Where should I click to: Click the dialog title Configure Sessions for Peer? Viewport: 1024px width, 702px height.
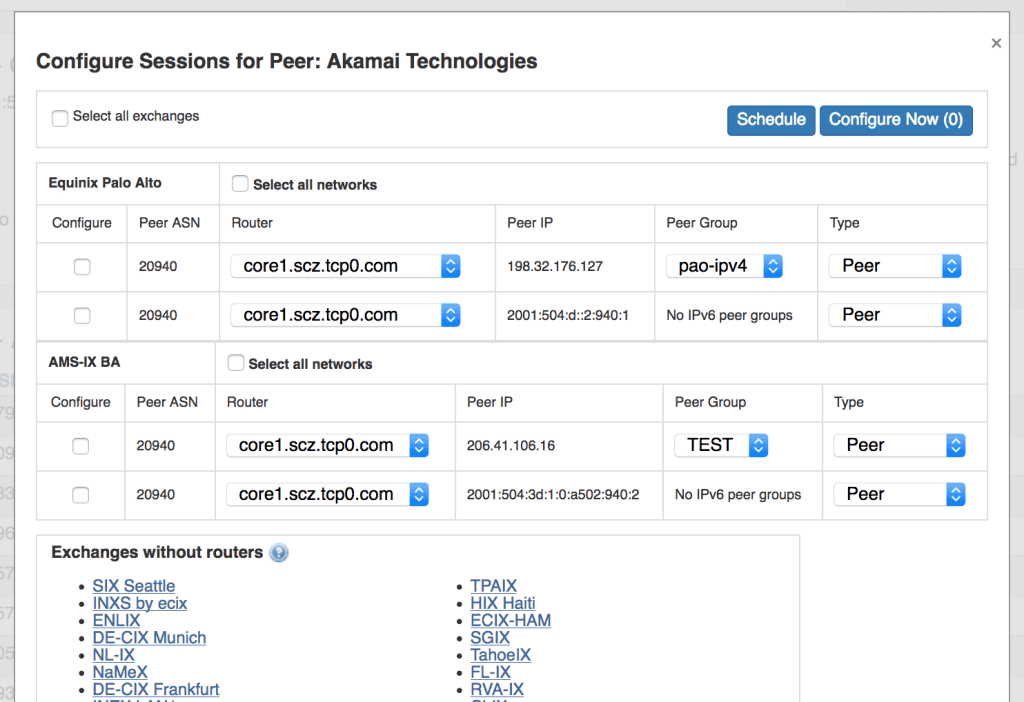tap(287, 61)
